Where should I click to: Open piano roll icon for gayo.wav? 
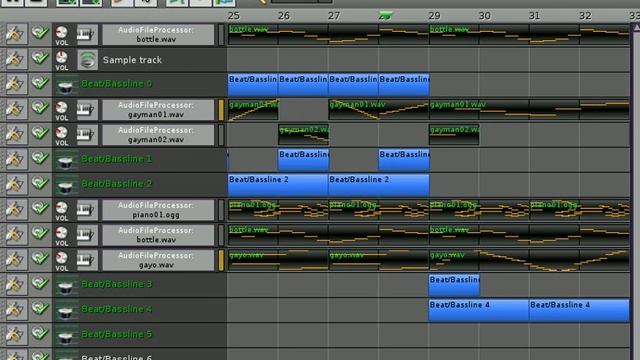tap(87, 260)
